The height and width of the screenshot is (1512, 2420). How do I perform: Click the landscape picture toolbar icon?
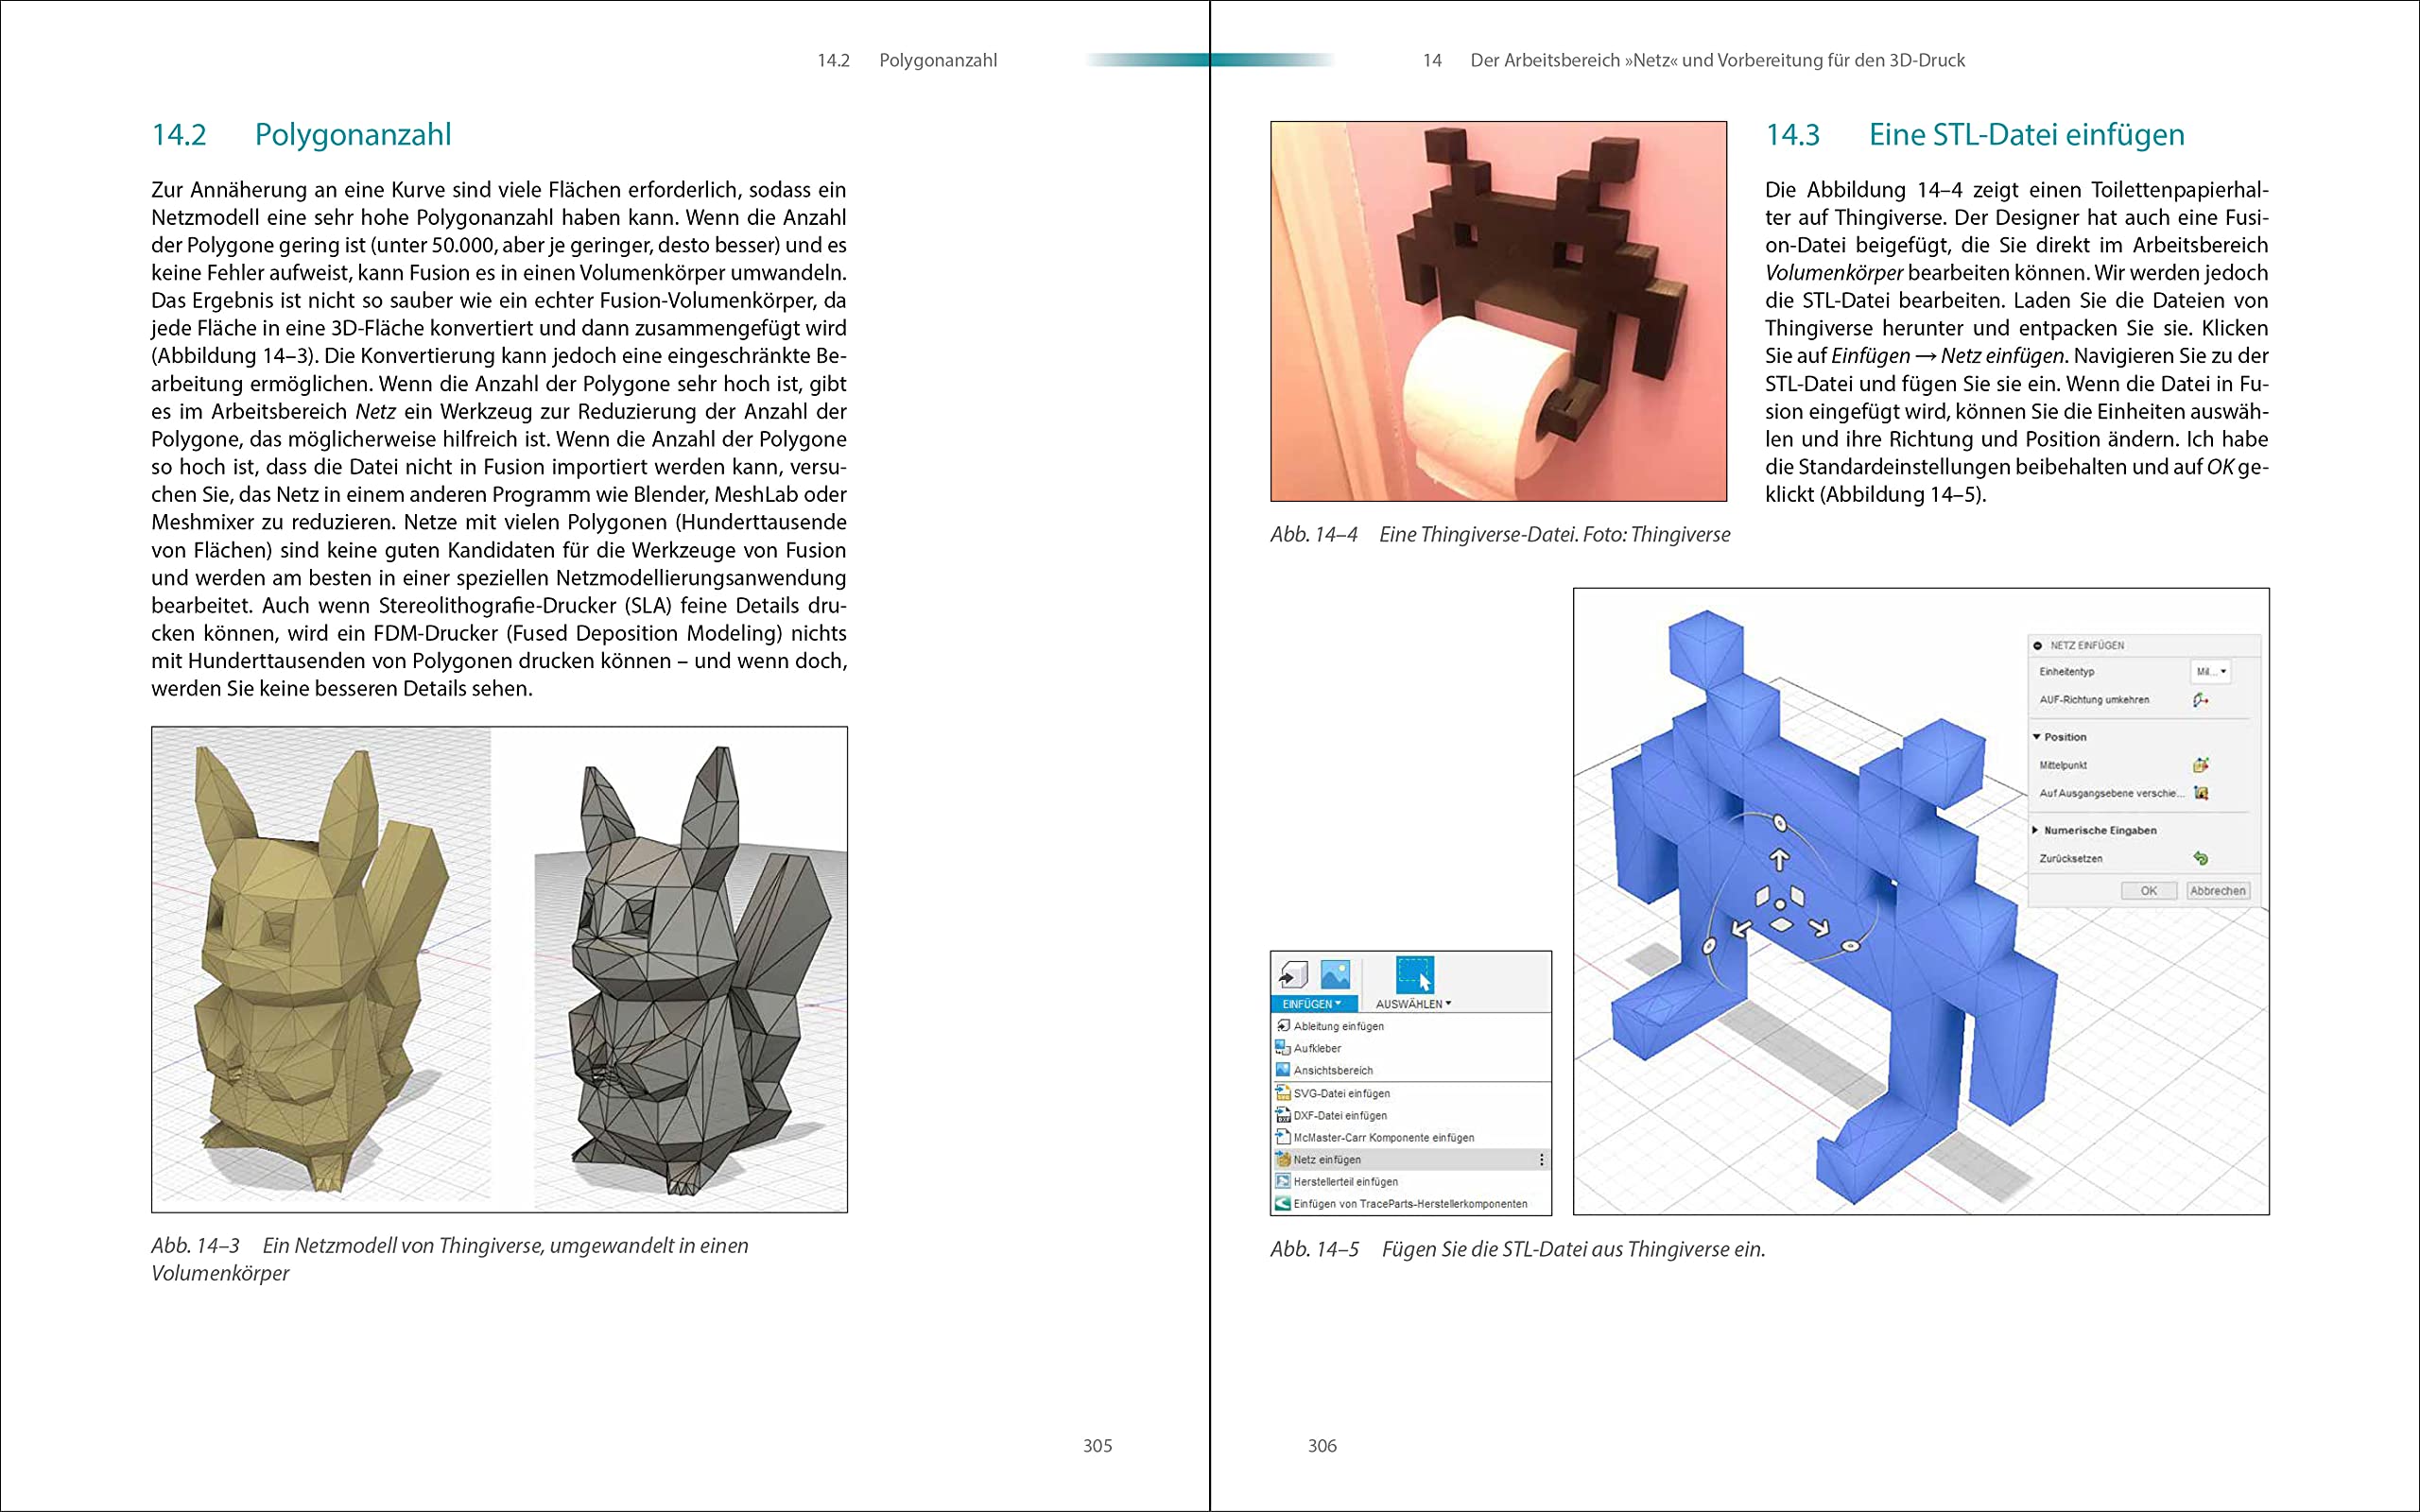click(1335, 974)
